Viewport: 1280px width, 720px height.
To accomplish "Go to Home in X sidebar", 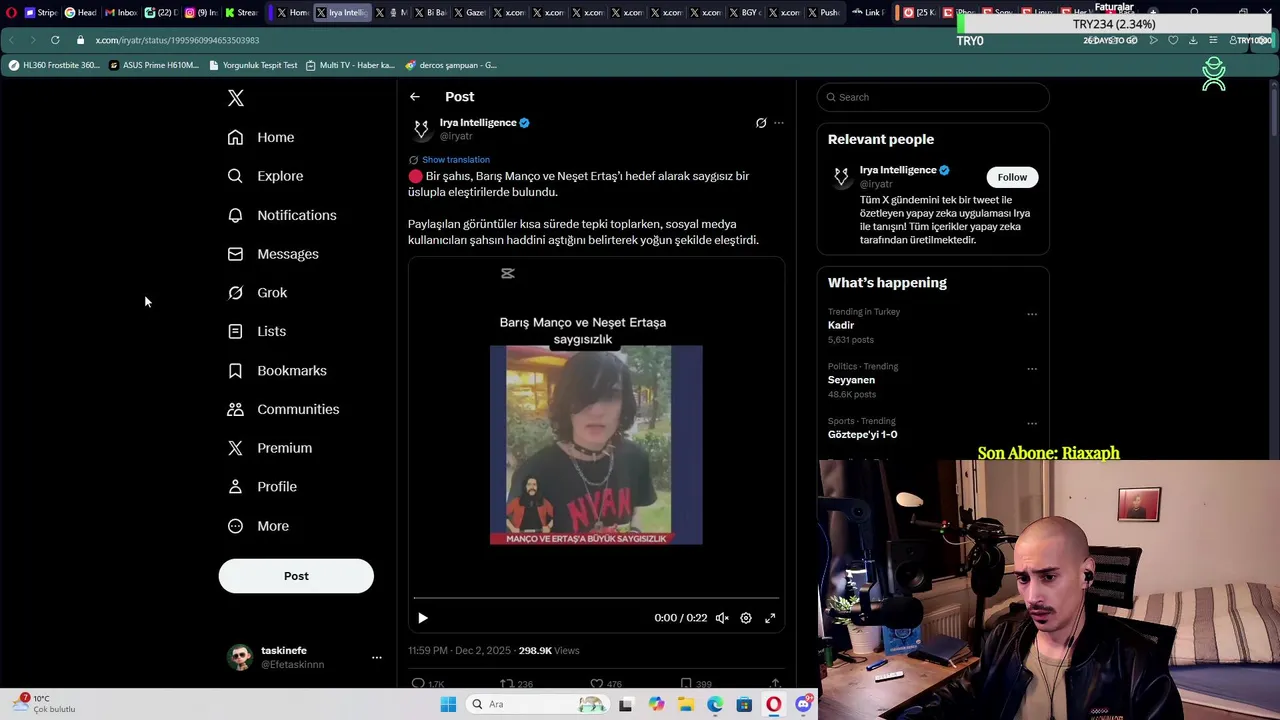I will (261, 137).
